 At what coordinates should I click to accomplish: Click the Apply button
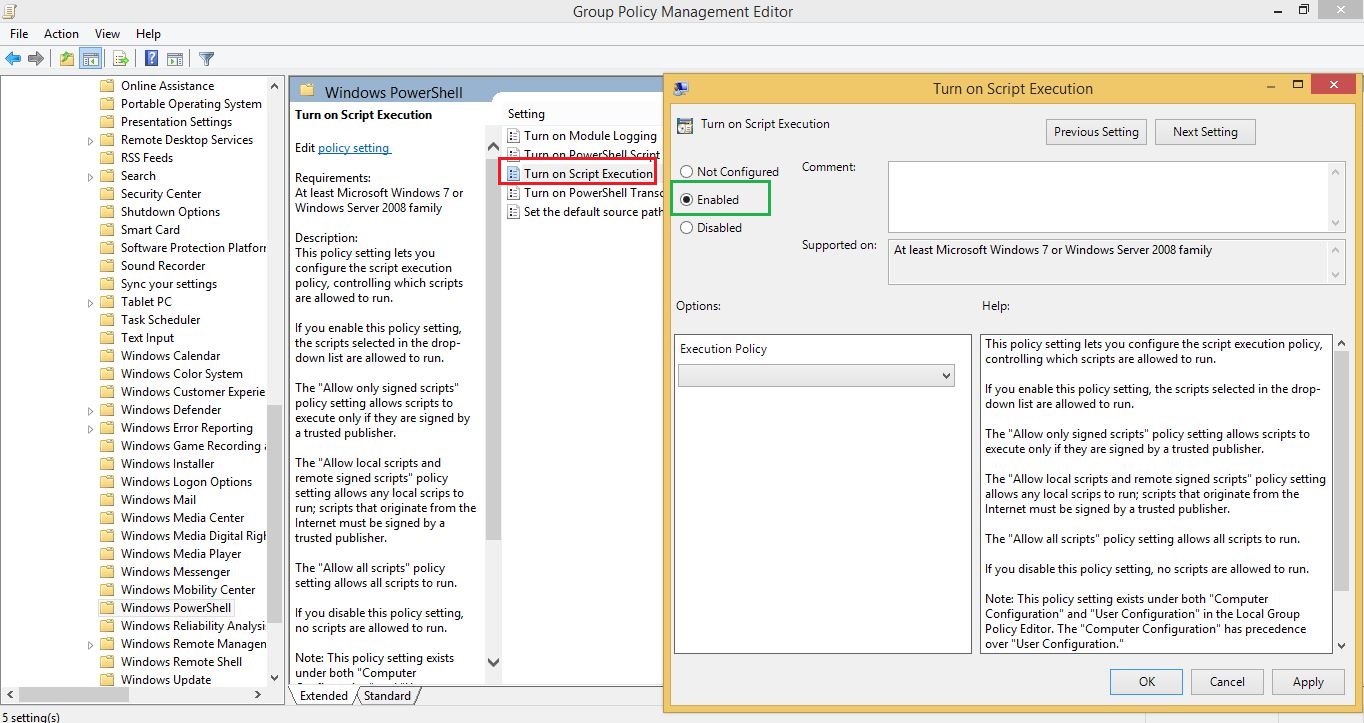point(1308,682)
